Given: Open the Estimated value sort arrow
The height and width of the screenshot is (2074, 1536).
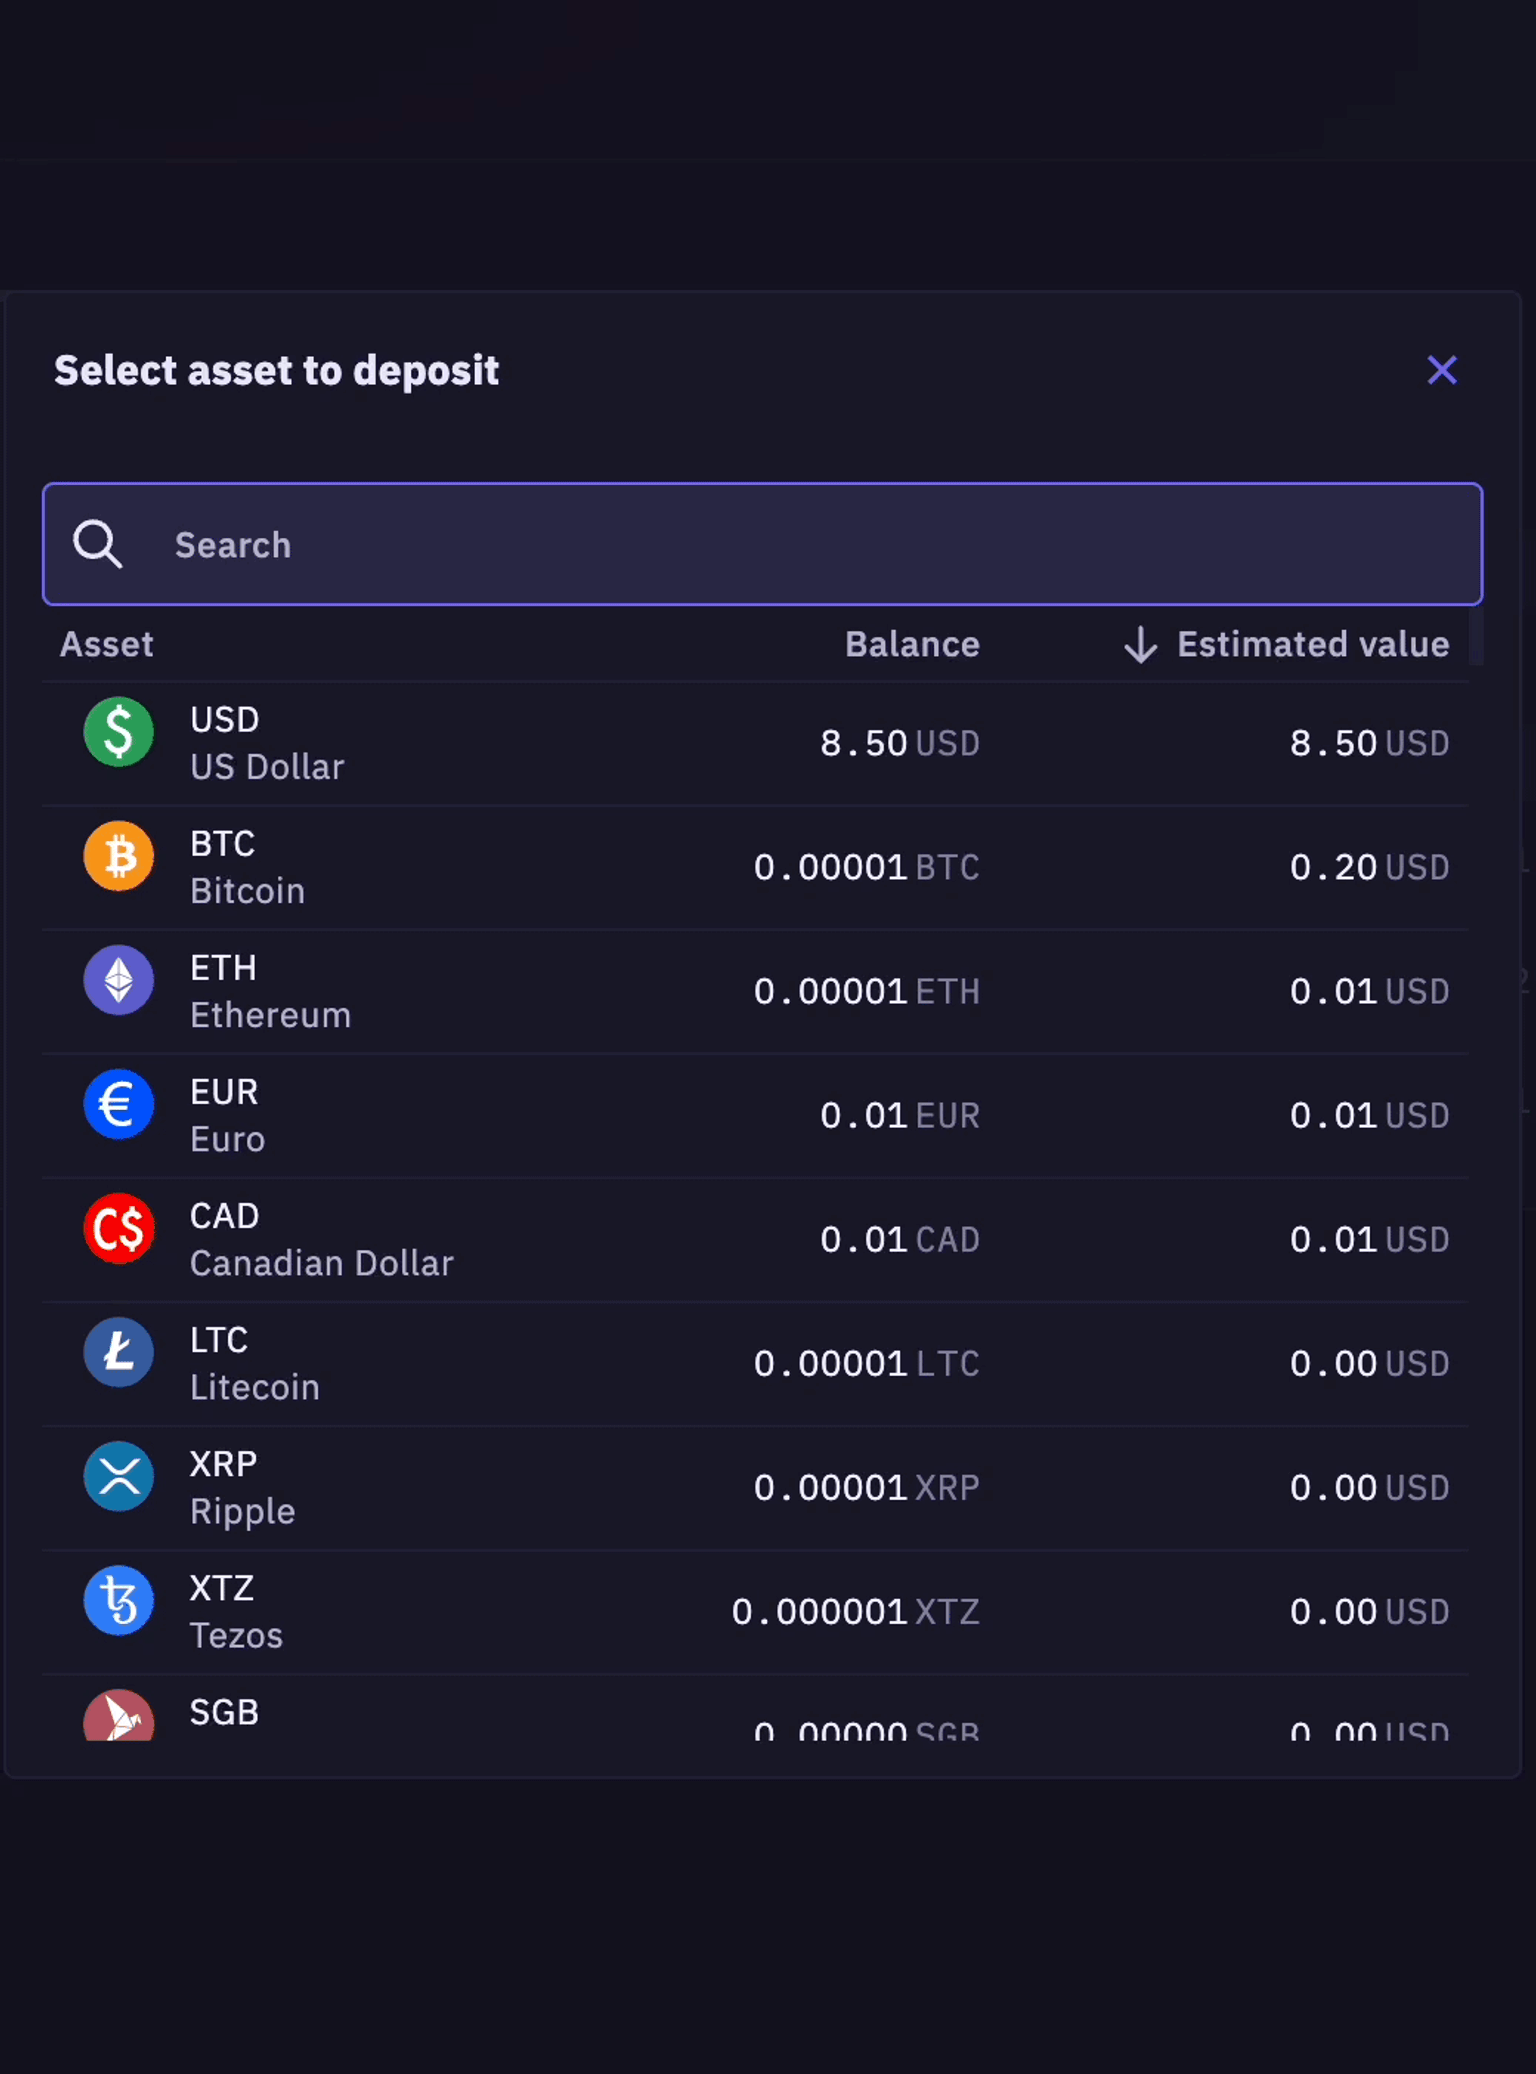Looking at the screenshot, I should [x=1139, y=644].
